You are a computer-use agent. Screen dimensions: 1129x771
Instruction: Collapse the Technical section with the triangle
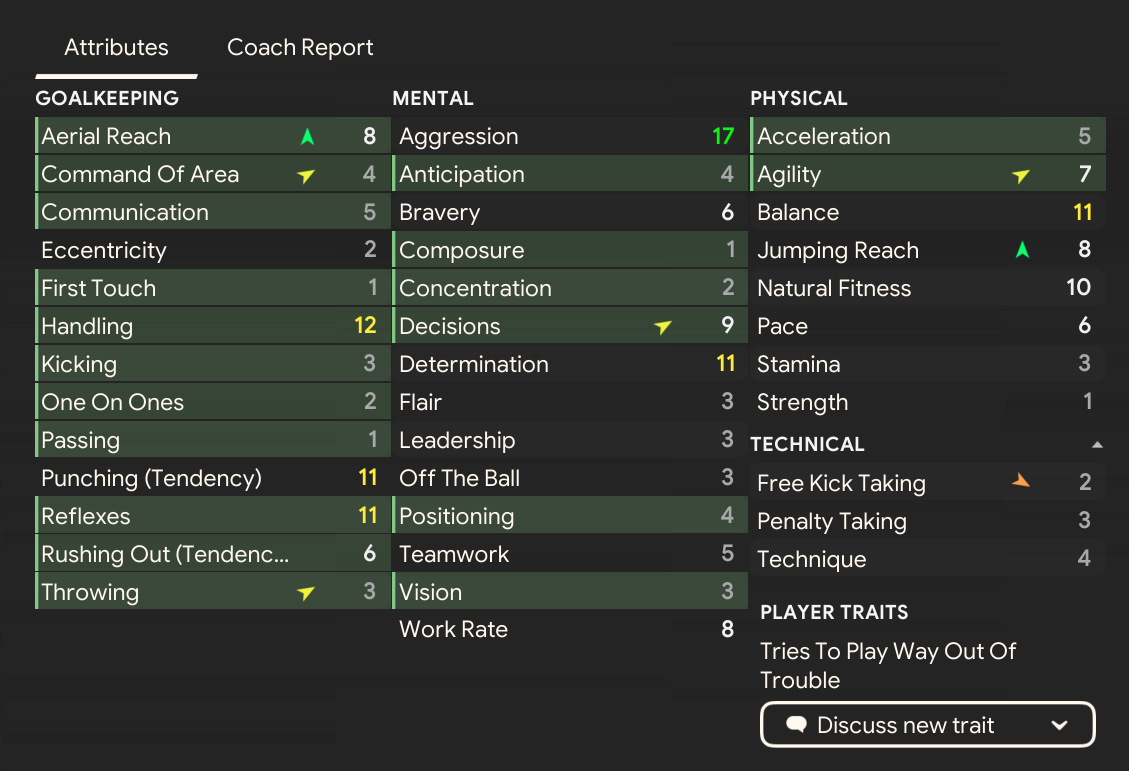pos(1097,444)
